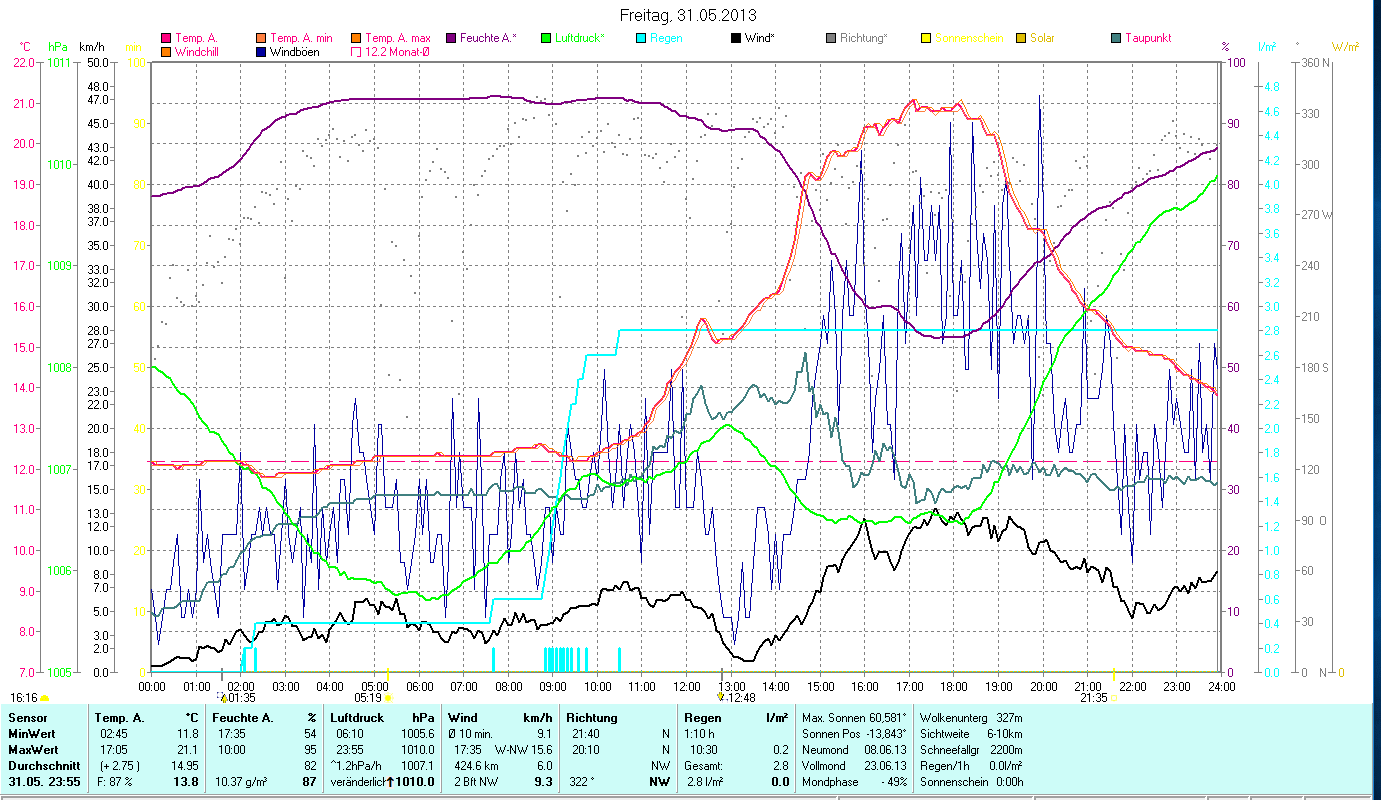Click the gold Solar legend swatch
The width and height of the screenshot is (1381, 800).
pyautogui.click(x=1020, y=38)
